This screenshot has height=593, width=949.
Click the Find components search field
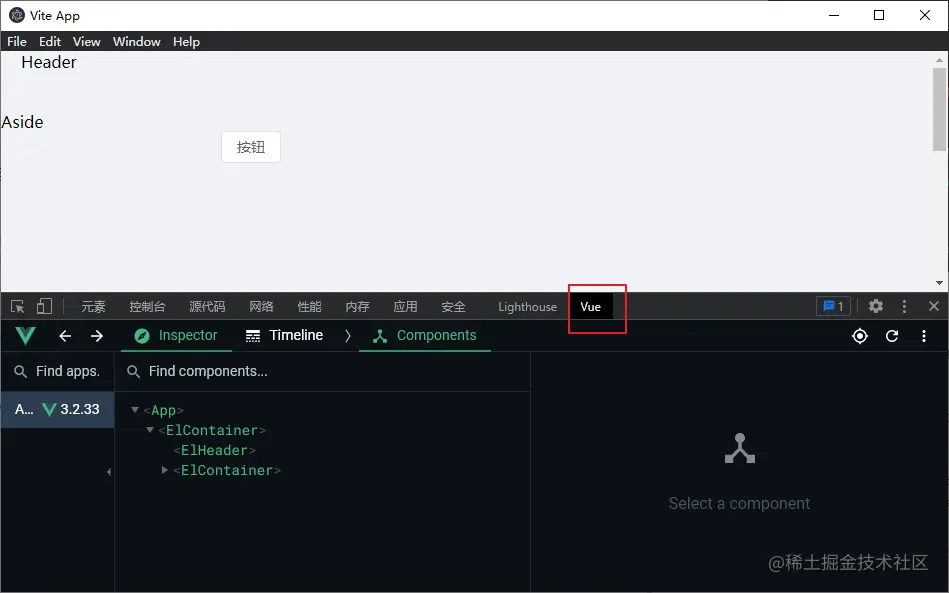[323, 371]
